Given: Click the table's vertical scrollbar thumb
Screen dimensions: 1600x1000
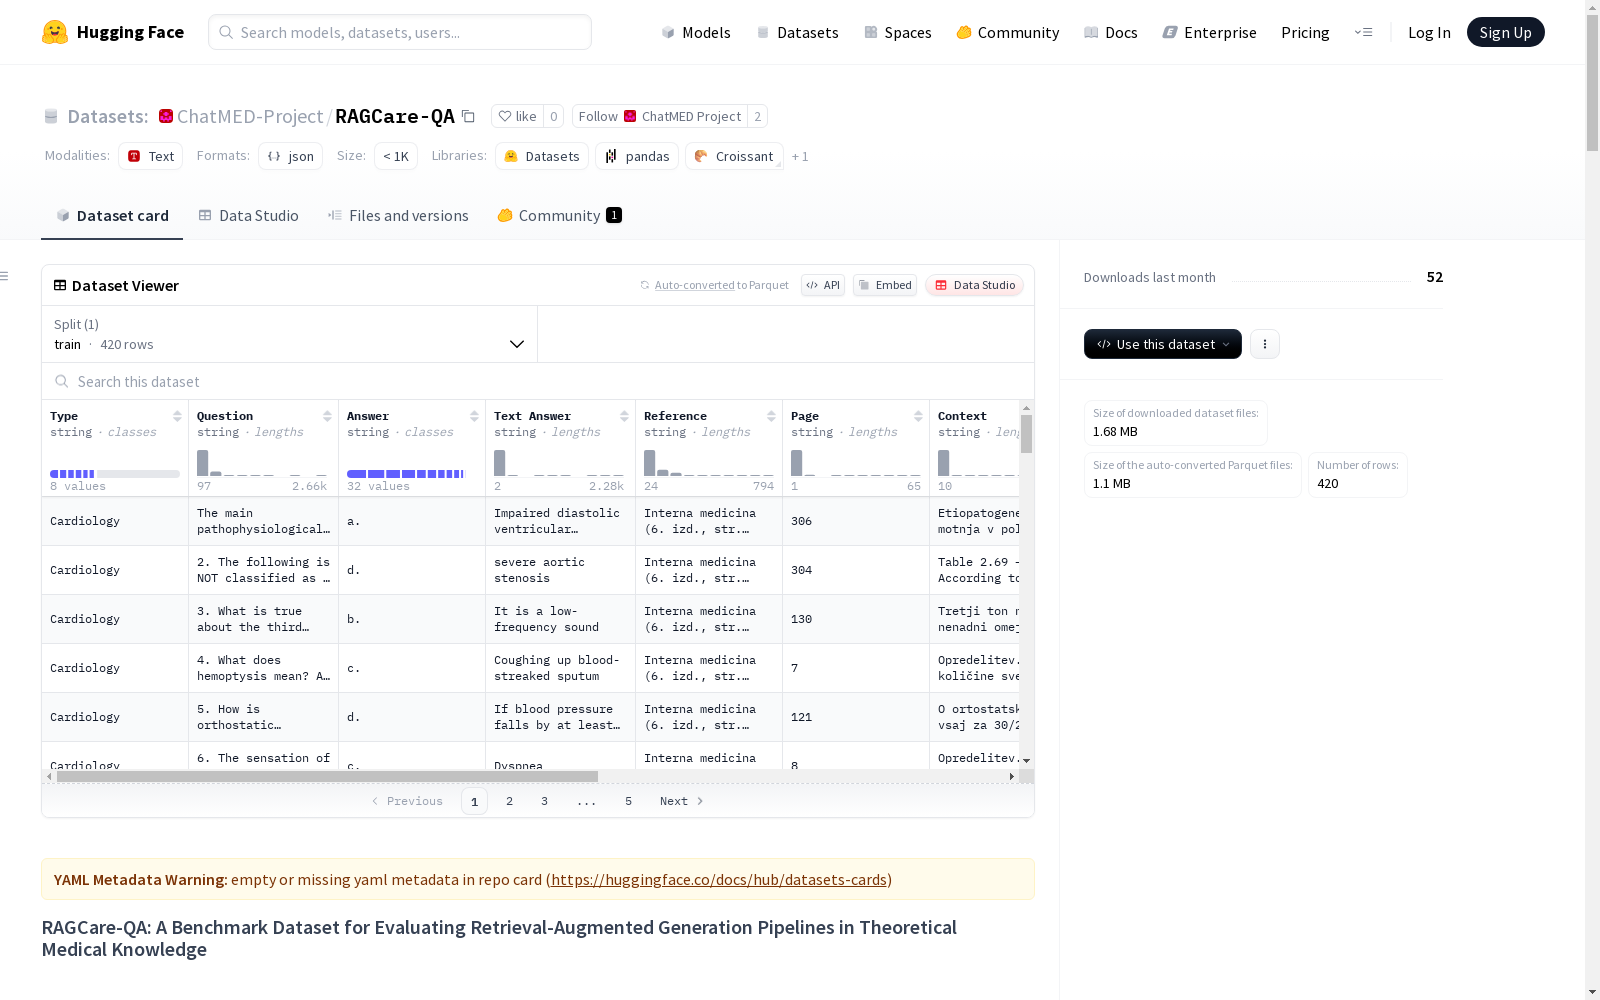Looking at the screenshot, I should click(x=1026, y=434).
